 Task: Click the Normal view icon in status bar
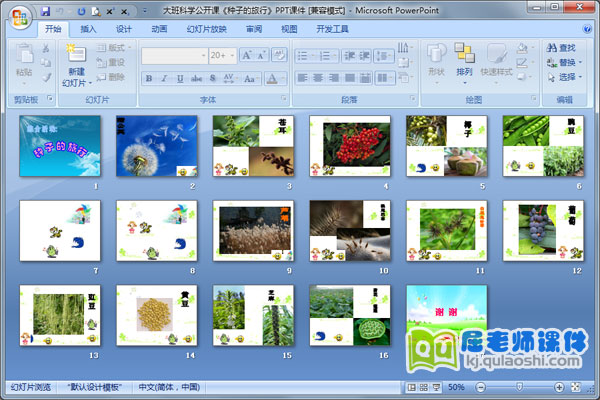pyautogui.click(x=411, y=387)
